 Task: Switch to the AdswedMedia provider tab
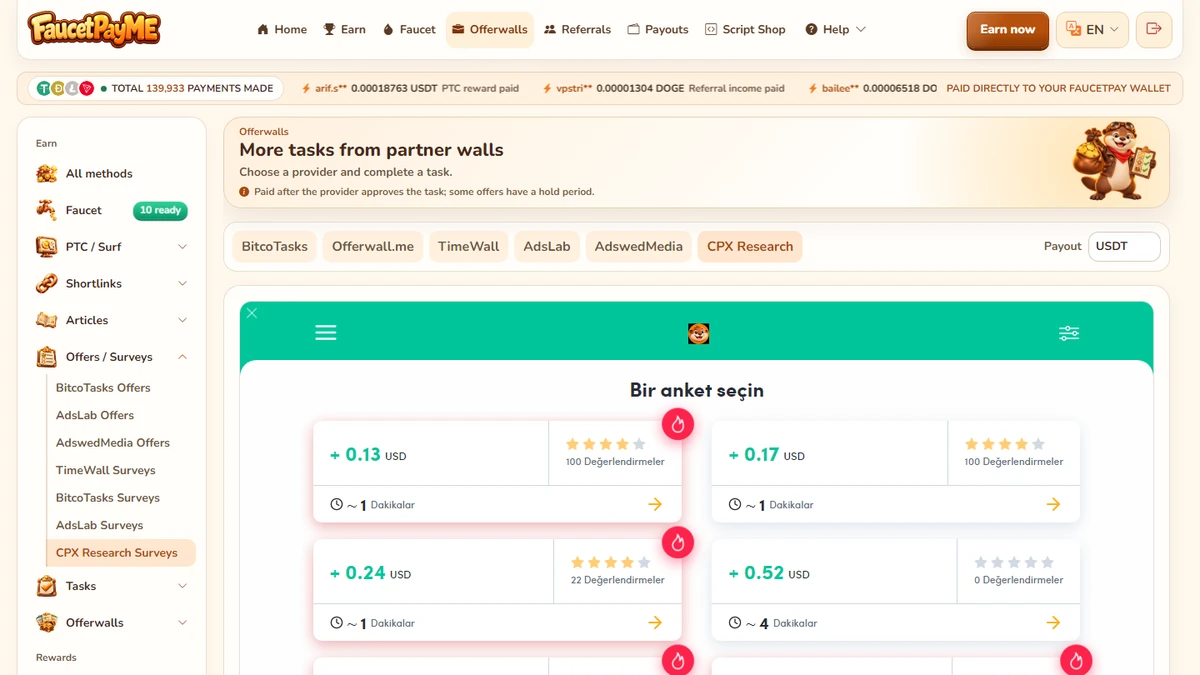pyautogui.click(x=639, y=247)
